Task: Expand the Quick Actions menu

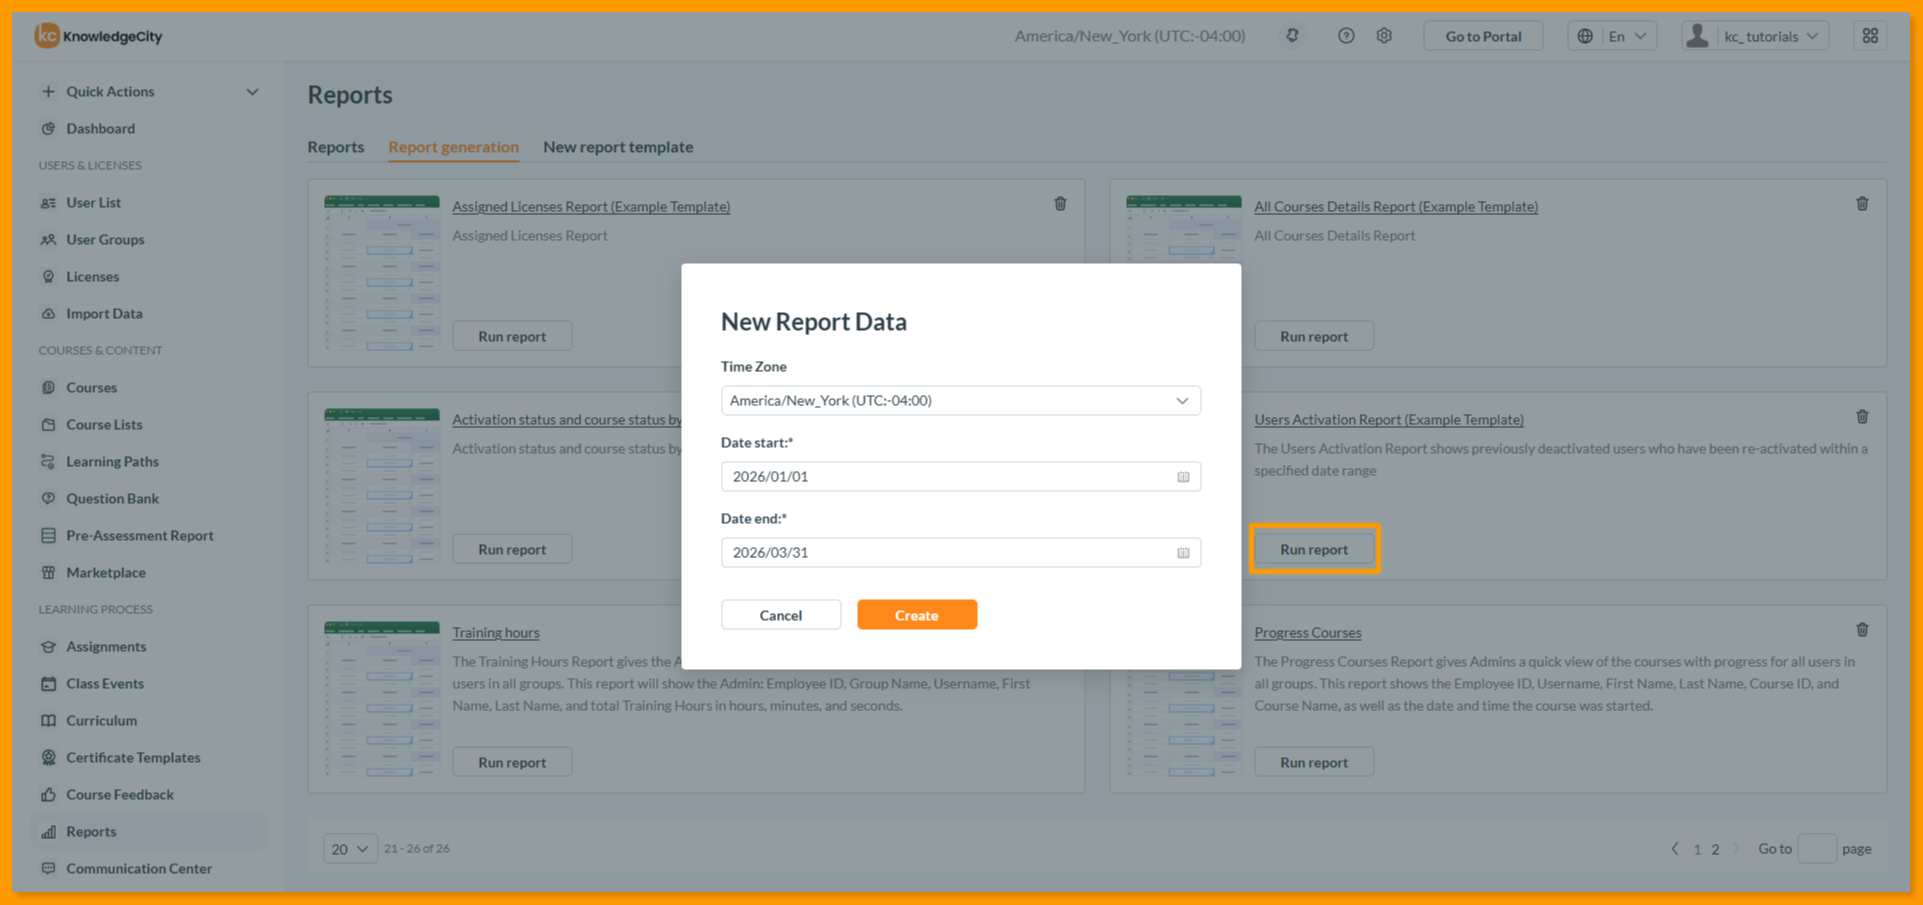Action: pyautogui.click(x=150, y=91)
